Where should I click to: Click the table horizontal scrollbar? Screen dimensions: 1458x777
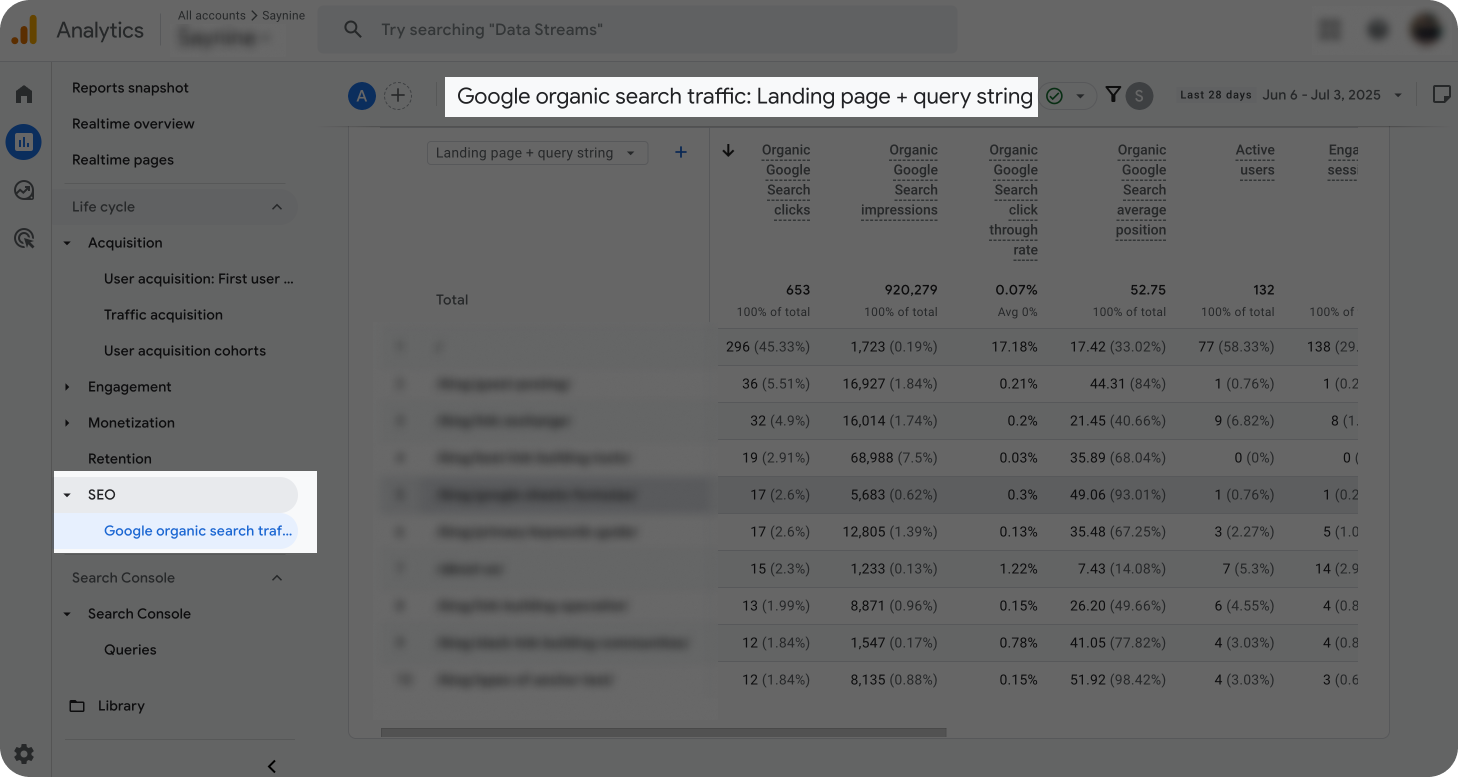click(663, 733)
